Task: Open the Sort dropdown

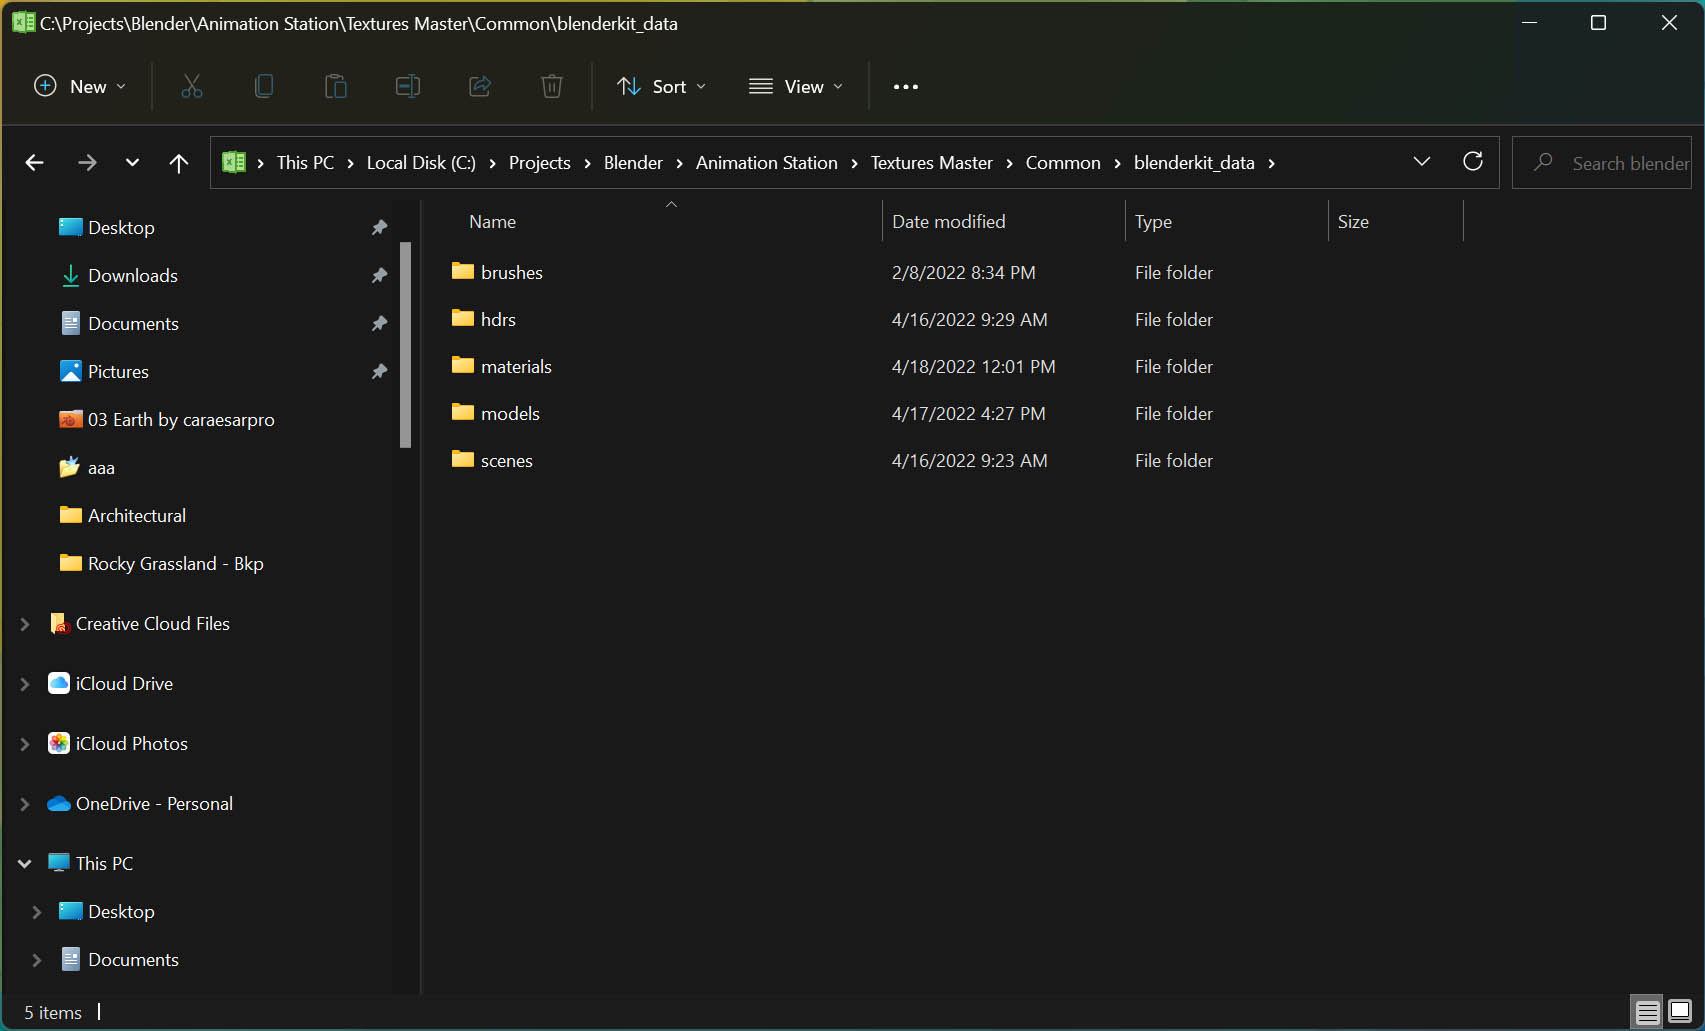Action: [661, 86]
